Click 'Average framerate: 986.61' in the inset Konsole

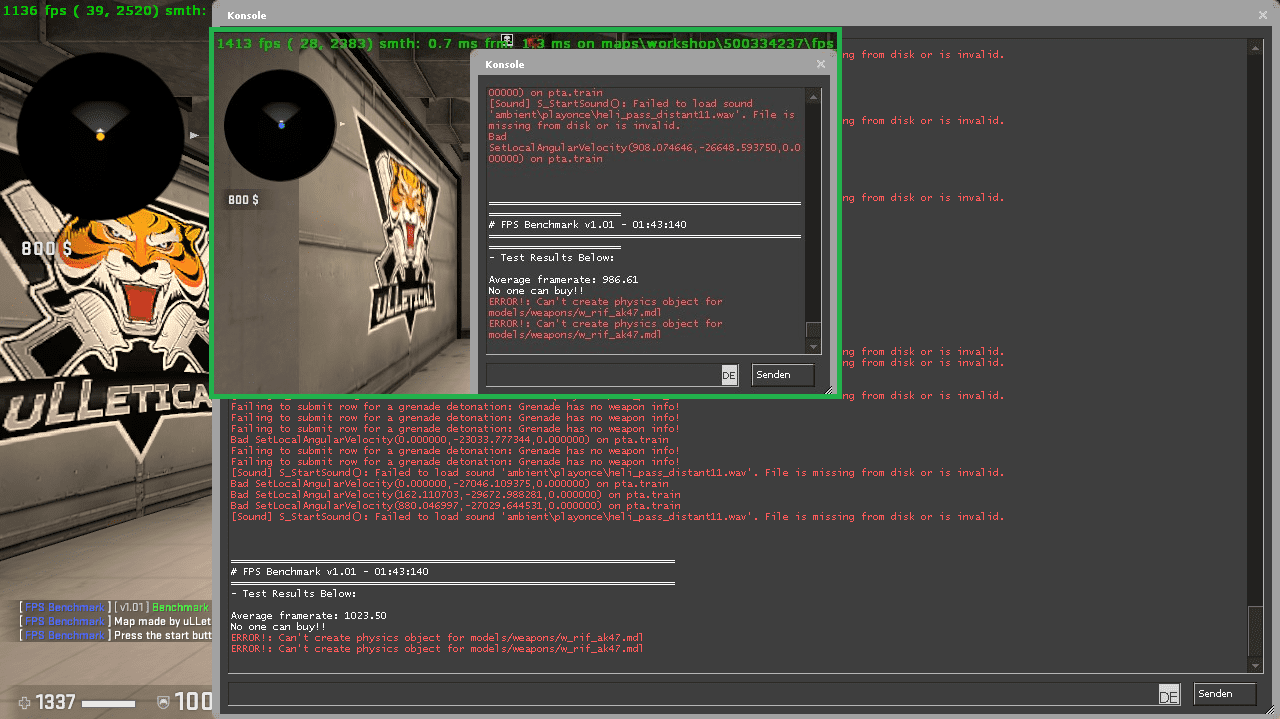point(563,280)
